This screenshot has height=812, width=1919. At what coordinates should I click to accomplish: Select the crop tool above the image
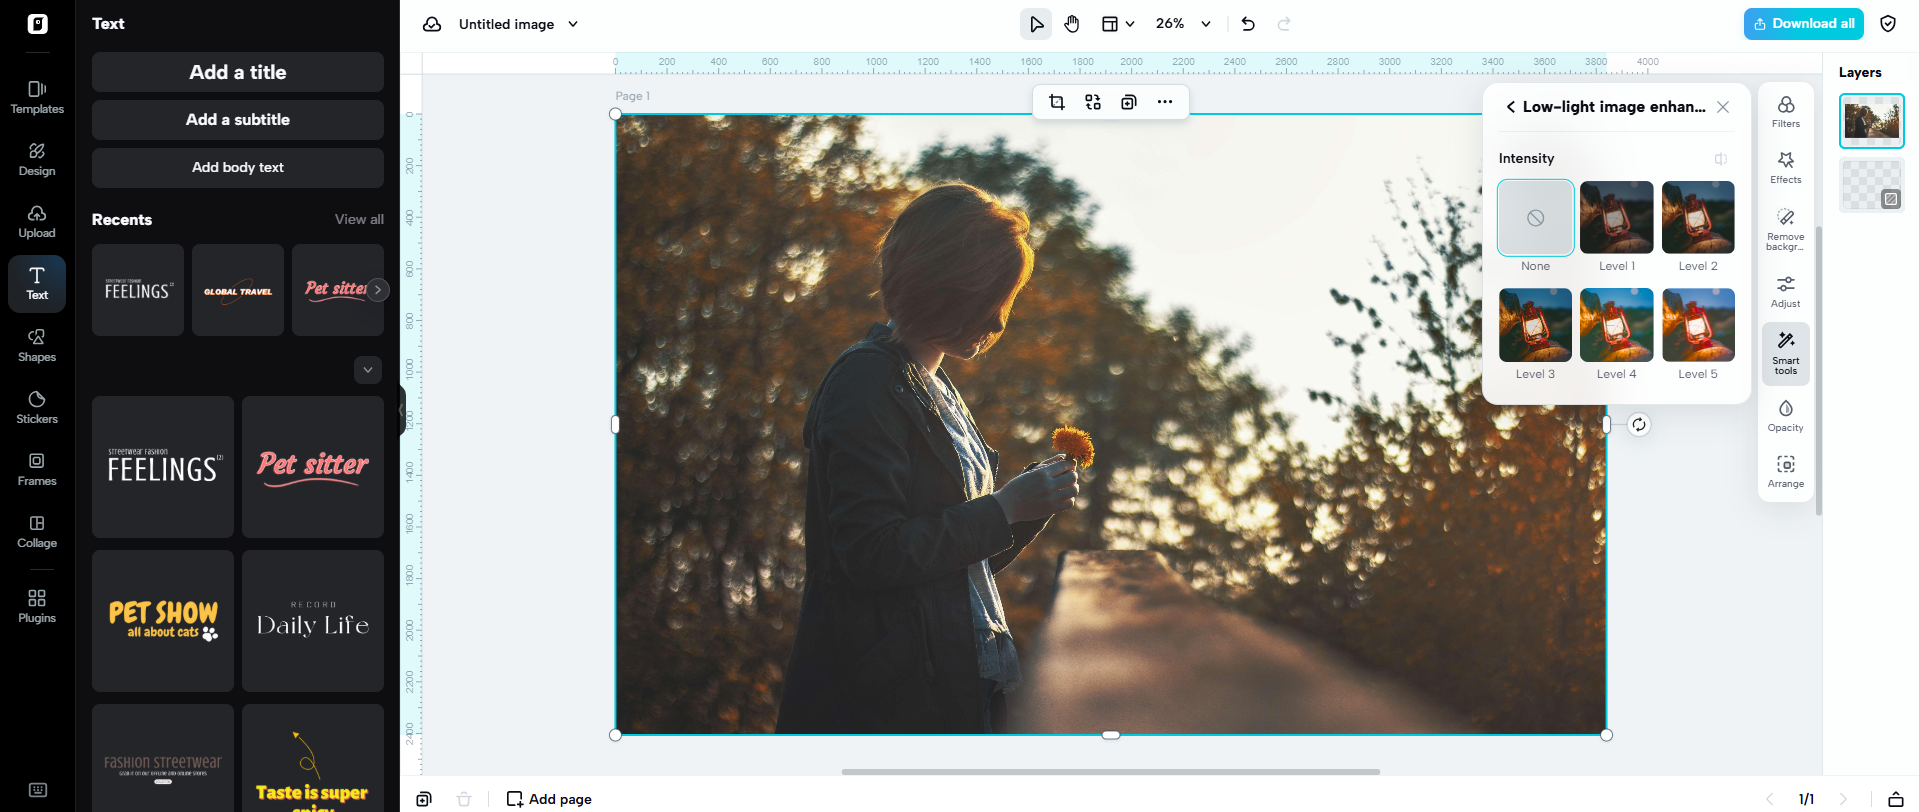point(1057,102)
